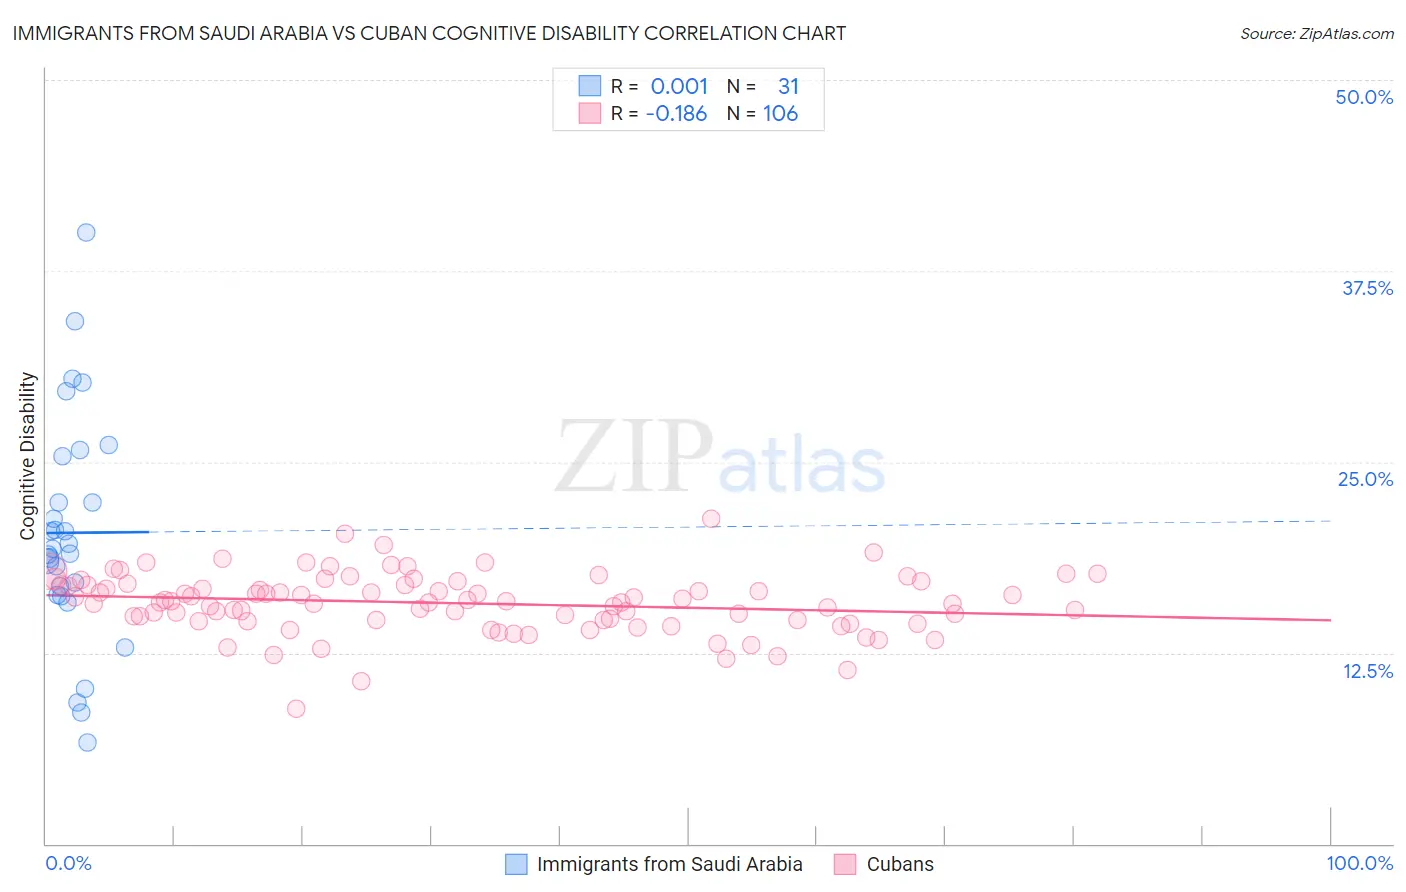Image resolution: width=1406 pixels, height=892 pixels.
Task: Click the ZIPatlas watermark logo
Action: (720, 457)
